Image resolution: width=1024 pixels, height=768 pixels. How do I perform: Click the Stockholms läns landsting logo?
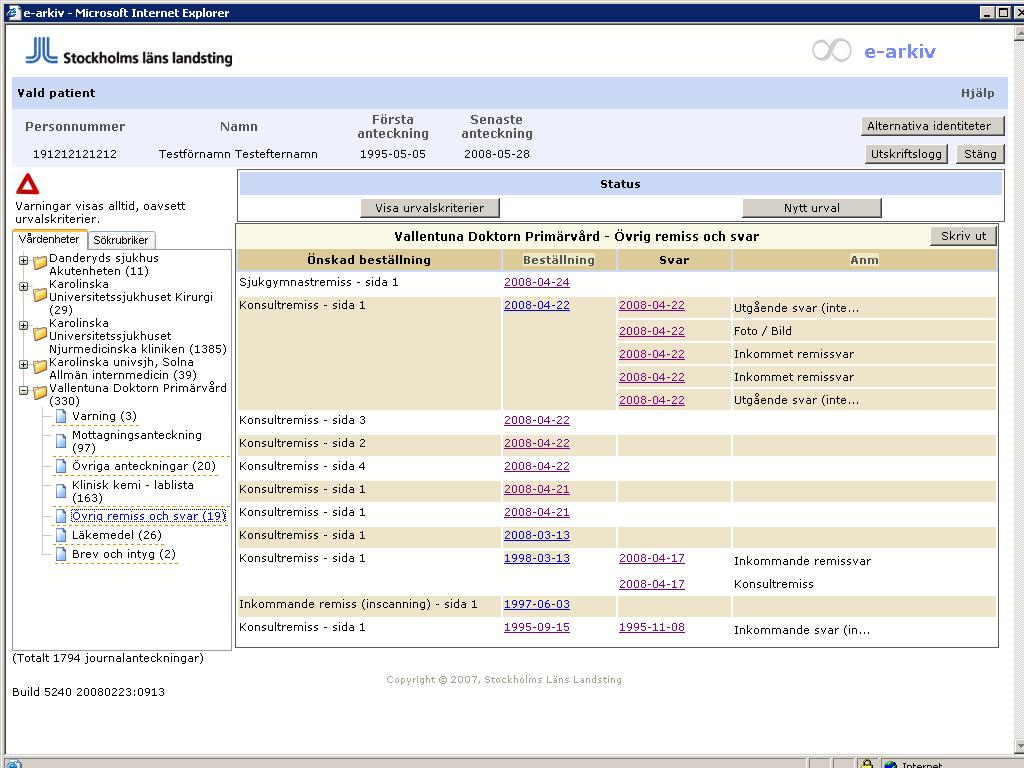(129, 52)
